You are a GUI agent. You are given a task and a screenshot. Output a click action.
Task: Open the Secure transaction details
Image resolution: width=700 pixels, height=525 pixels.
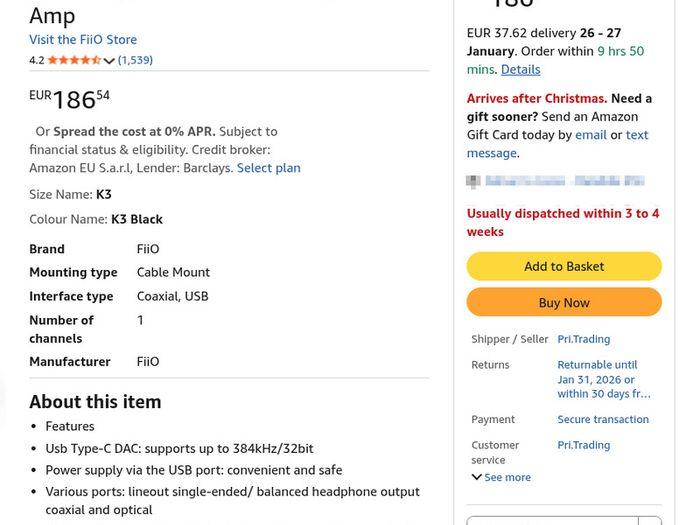pos(603,419)
